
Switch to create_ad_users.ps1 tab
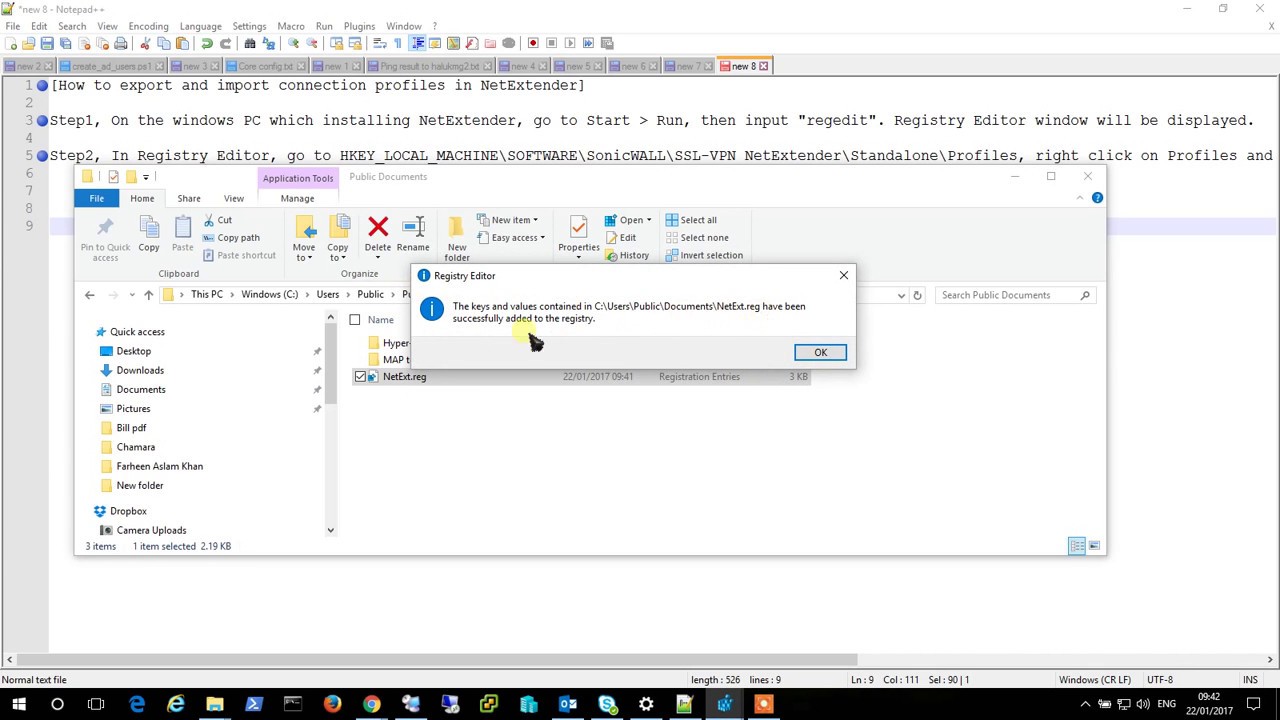[111, 66]
